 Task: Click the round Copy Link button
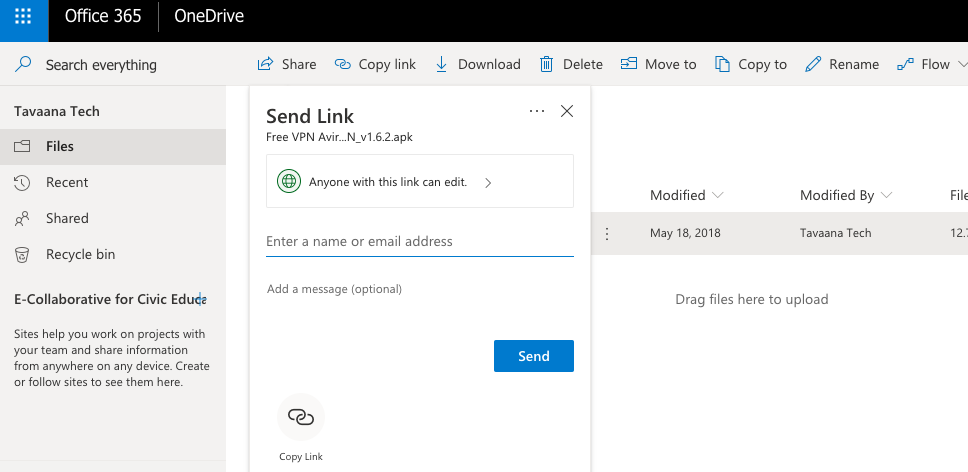tap(301, 417)
